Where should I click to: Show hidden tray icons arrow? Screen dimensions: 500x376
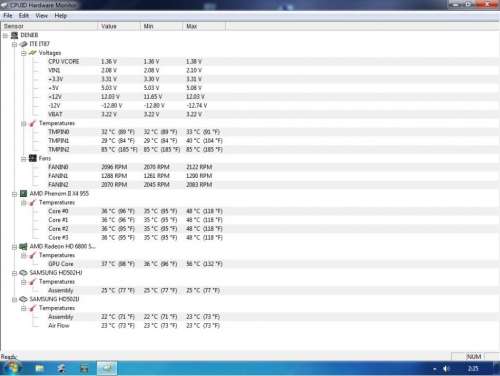(x=435, y=369)
